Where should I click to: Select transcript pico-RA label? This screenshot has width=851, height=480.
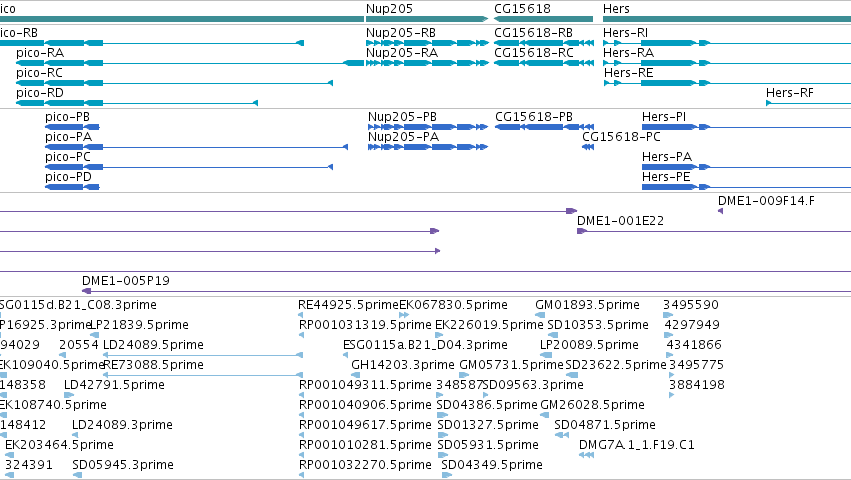[x=40, y=53]
